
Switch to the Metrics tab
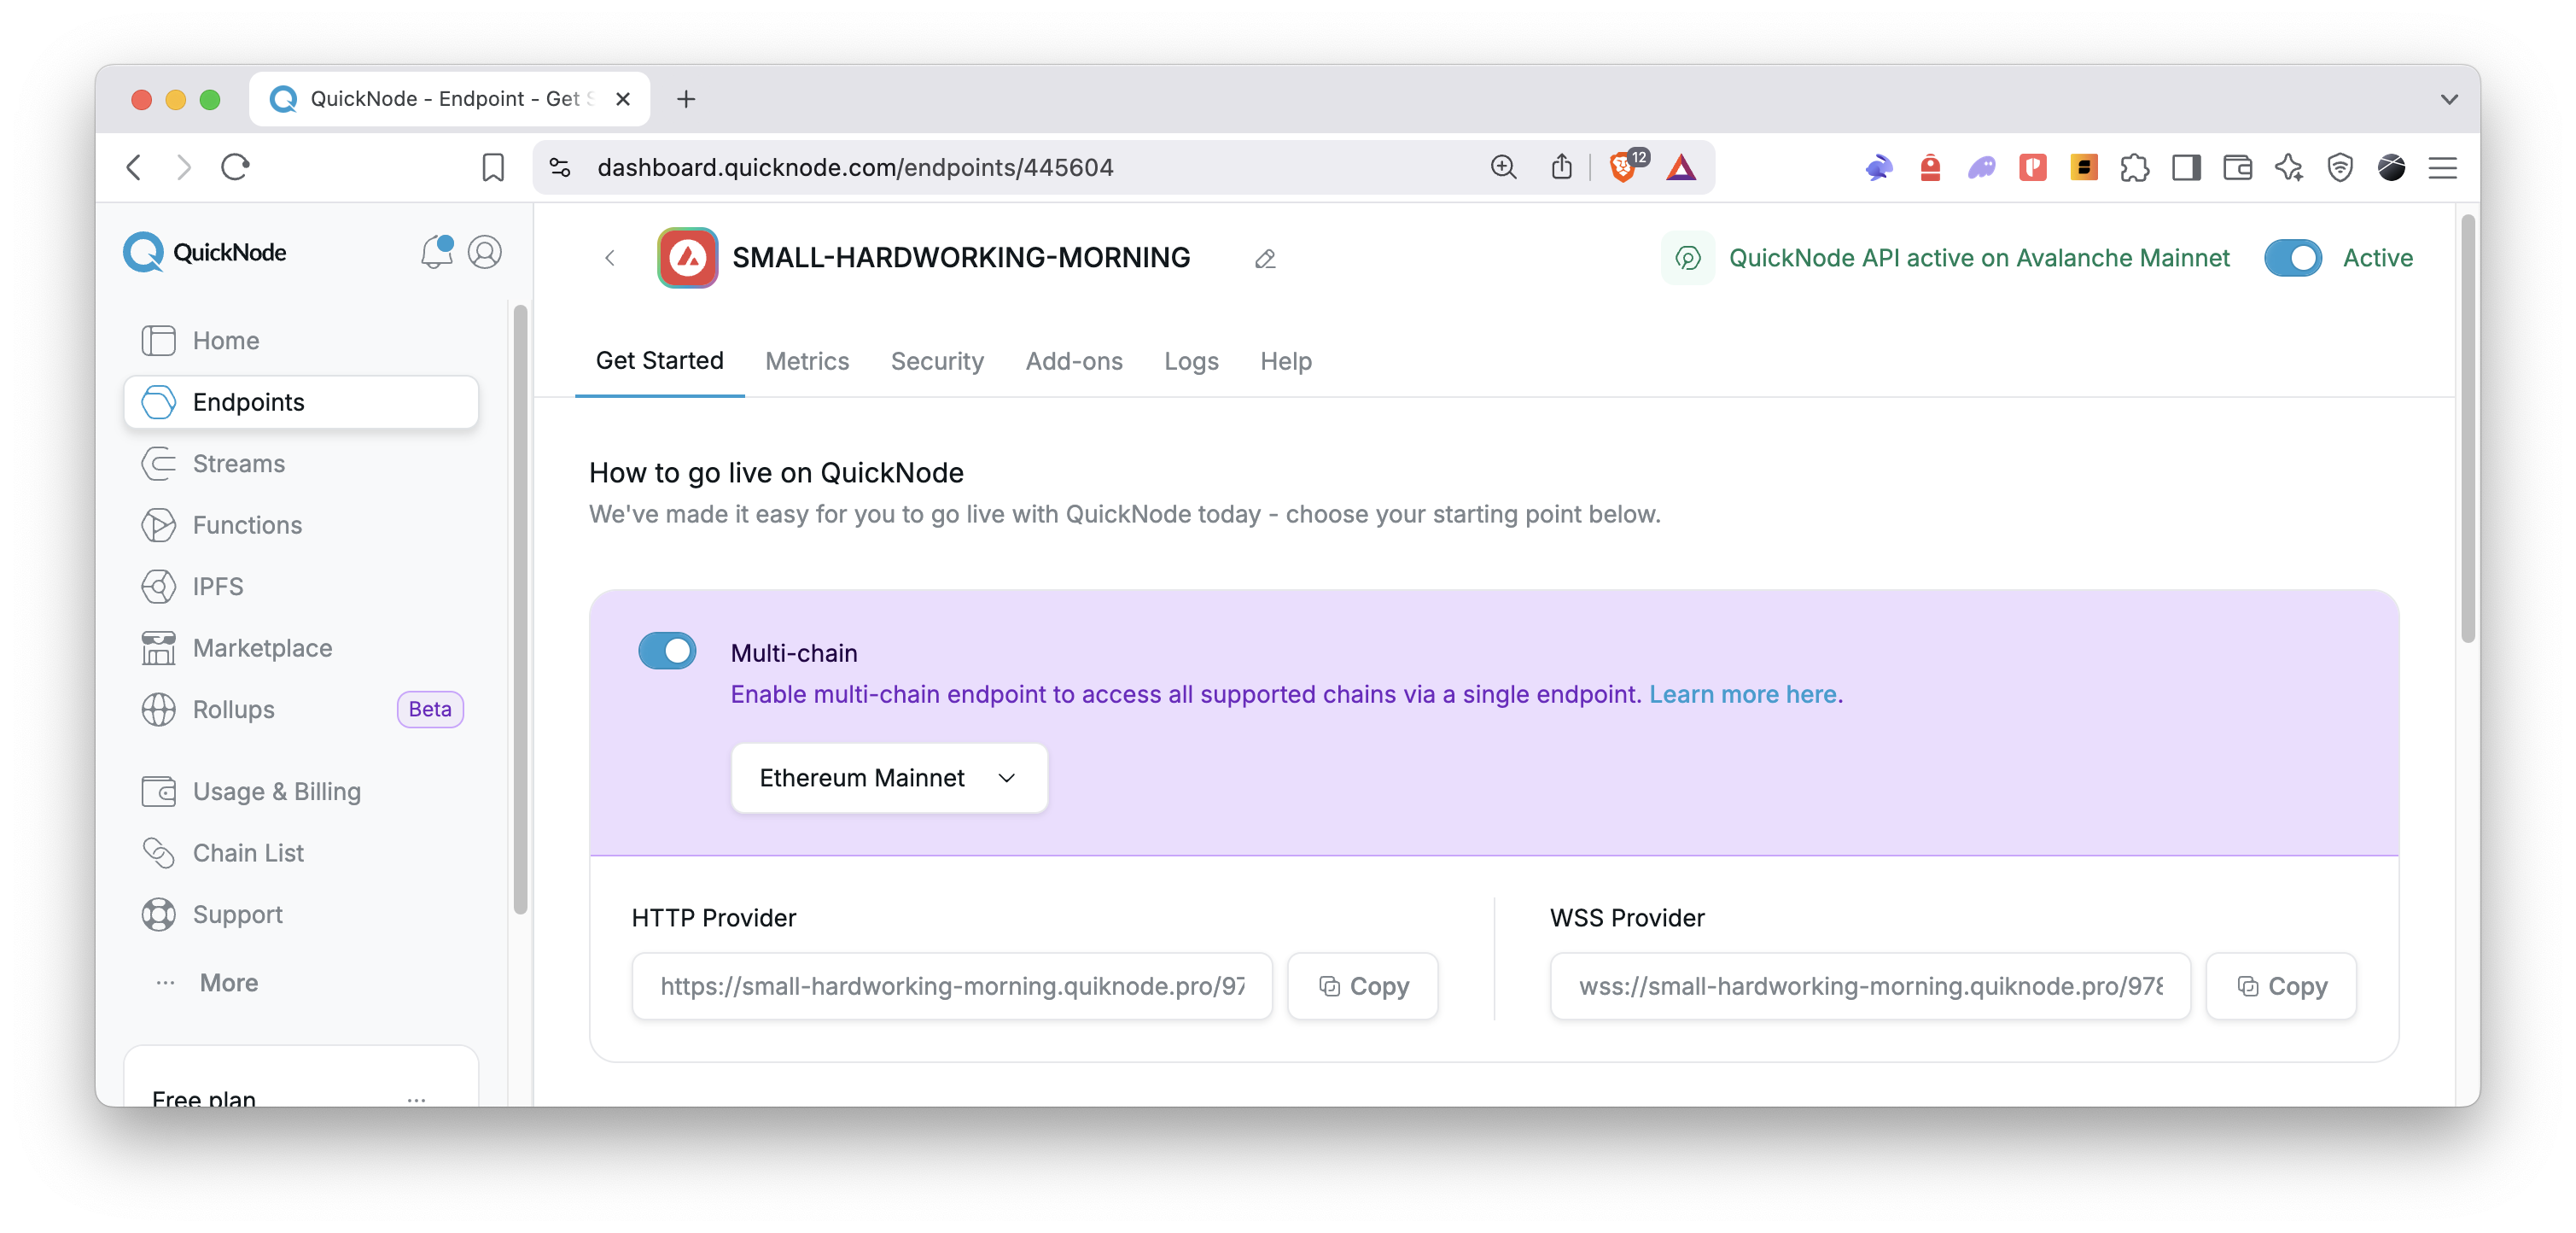(807, 361)
